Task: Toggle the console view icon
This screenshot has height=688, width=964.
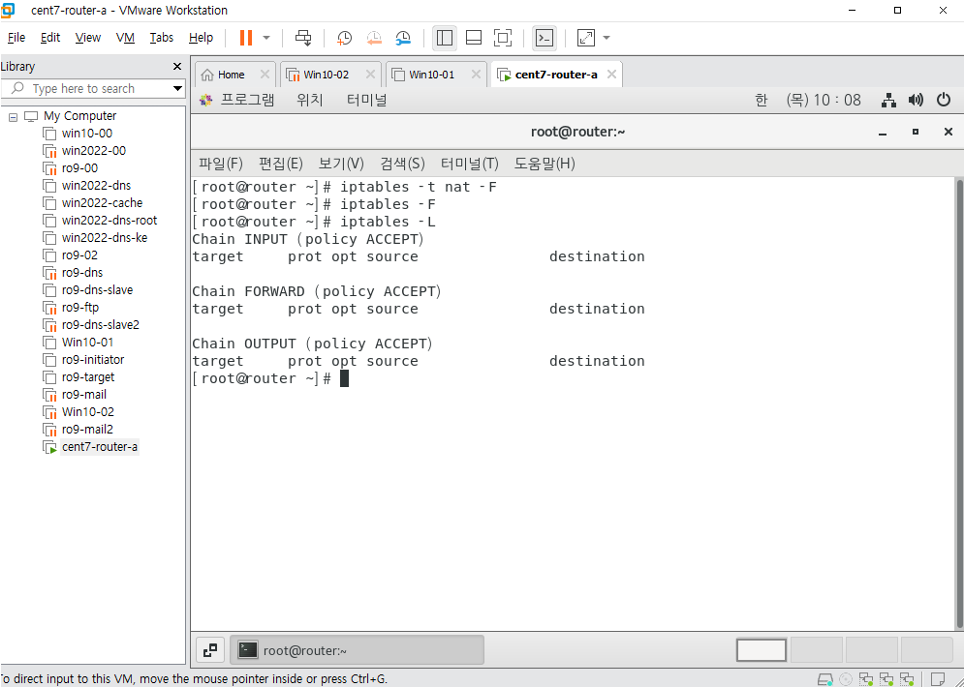Action: (x=544, y=38)
